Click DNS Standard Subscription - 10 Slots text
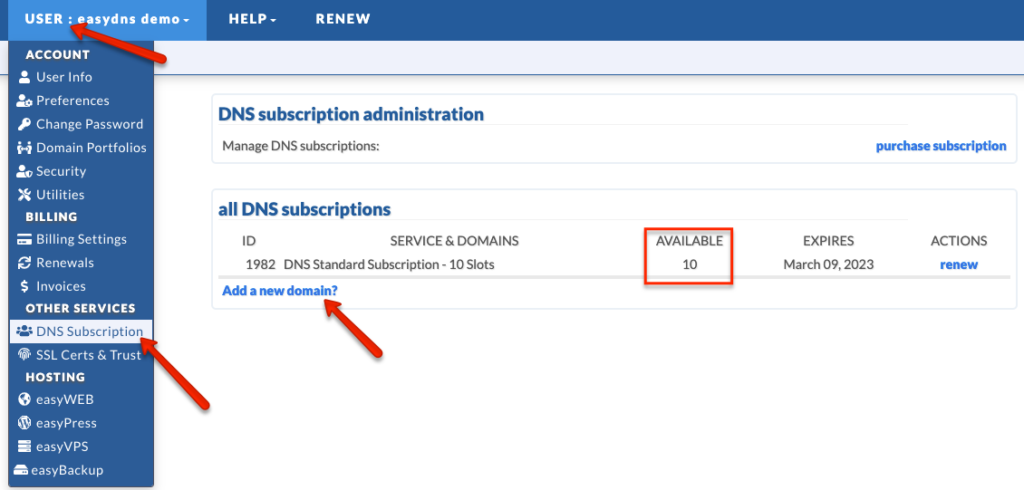 (x=389, y=265)
